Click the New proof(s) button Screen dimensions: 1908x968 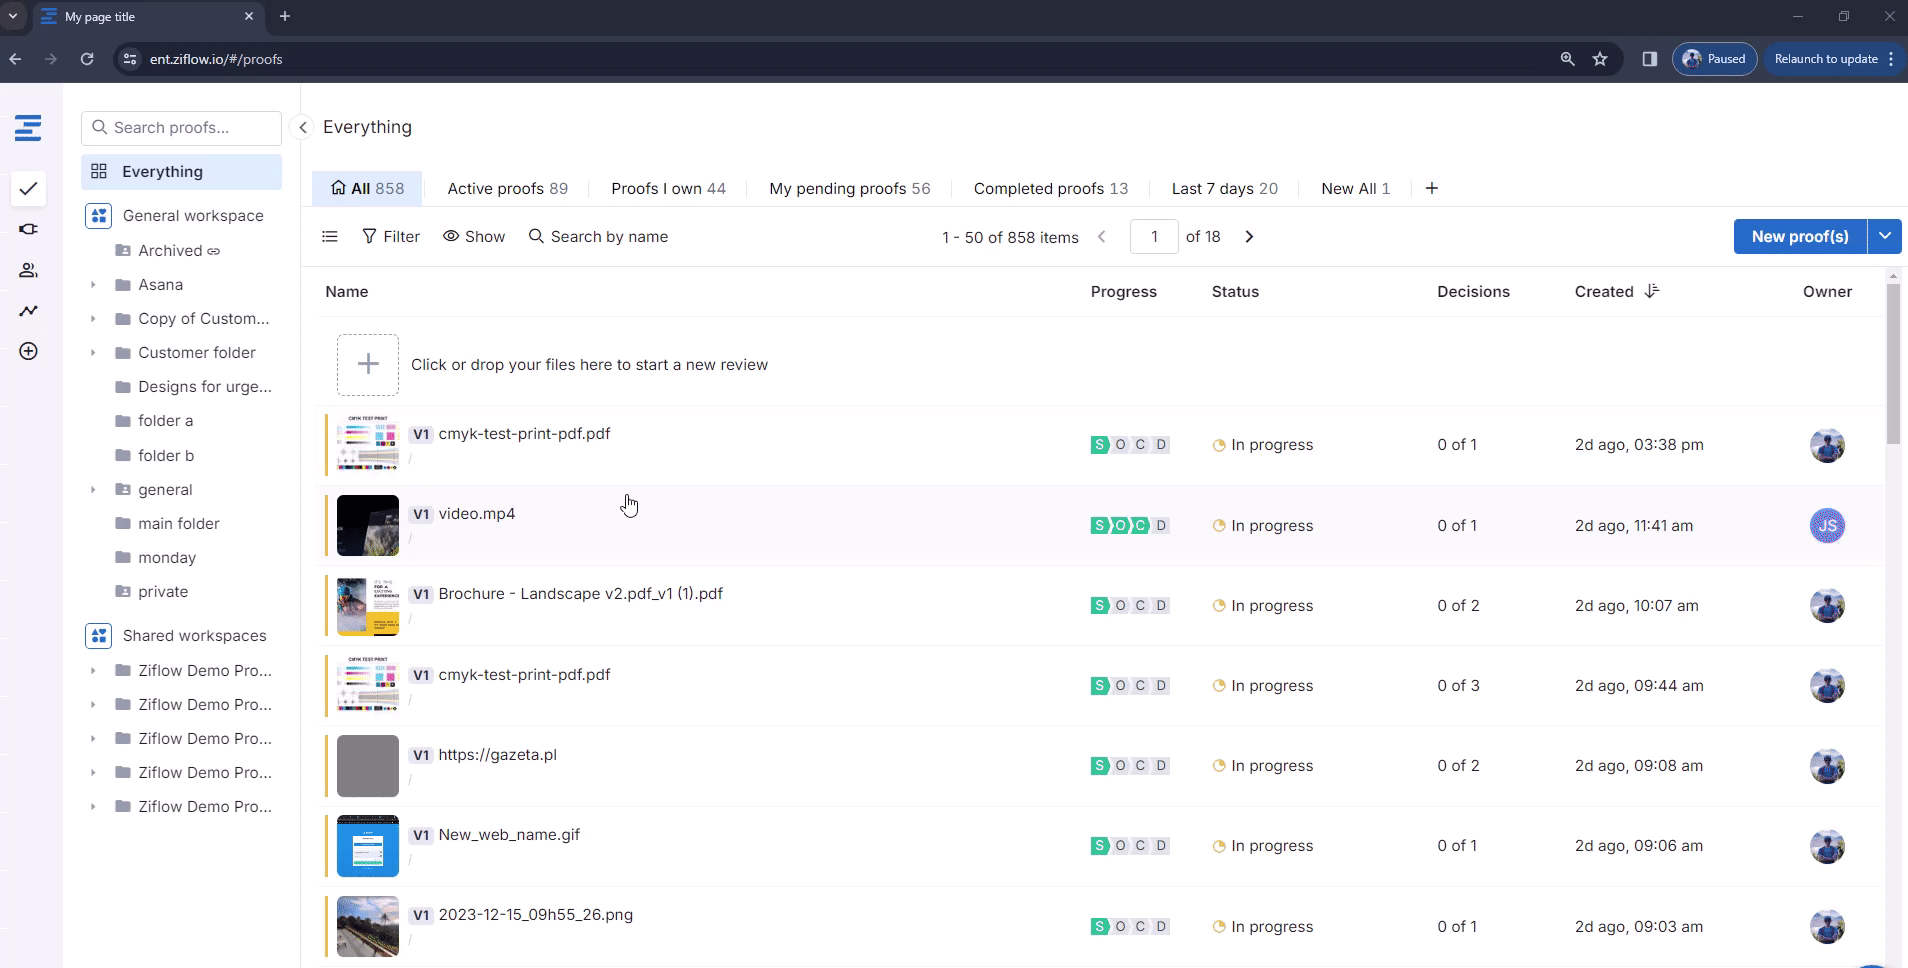click(1799, 236)
